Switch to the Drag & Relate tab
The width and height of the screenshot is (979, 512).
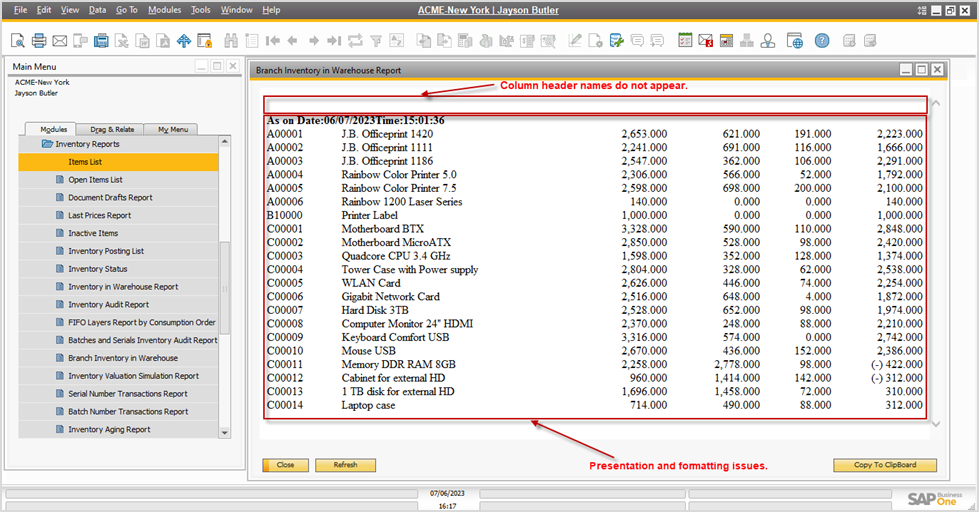(112, 129)
